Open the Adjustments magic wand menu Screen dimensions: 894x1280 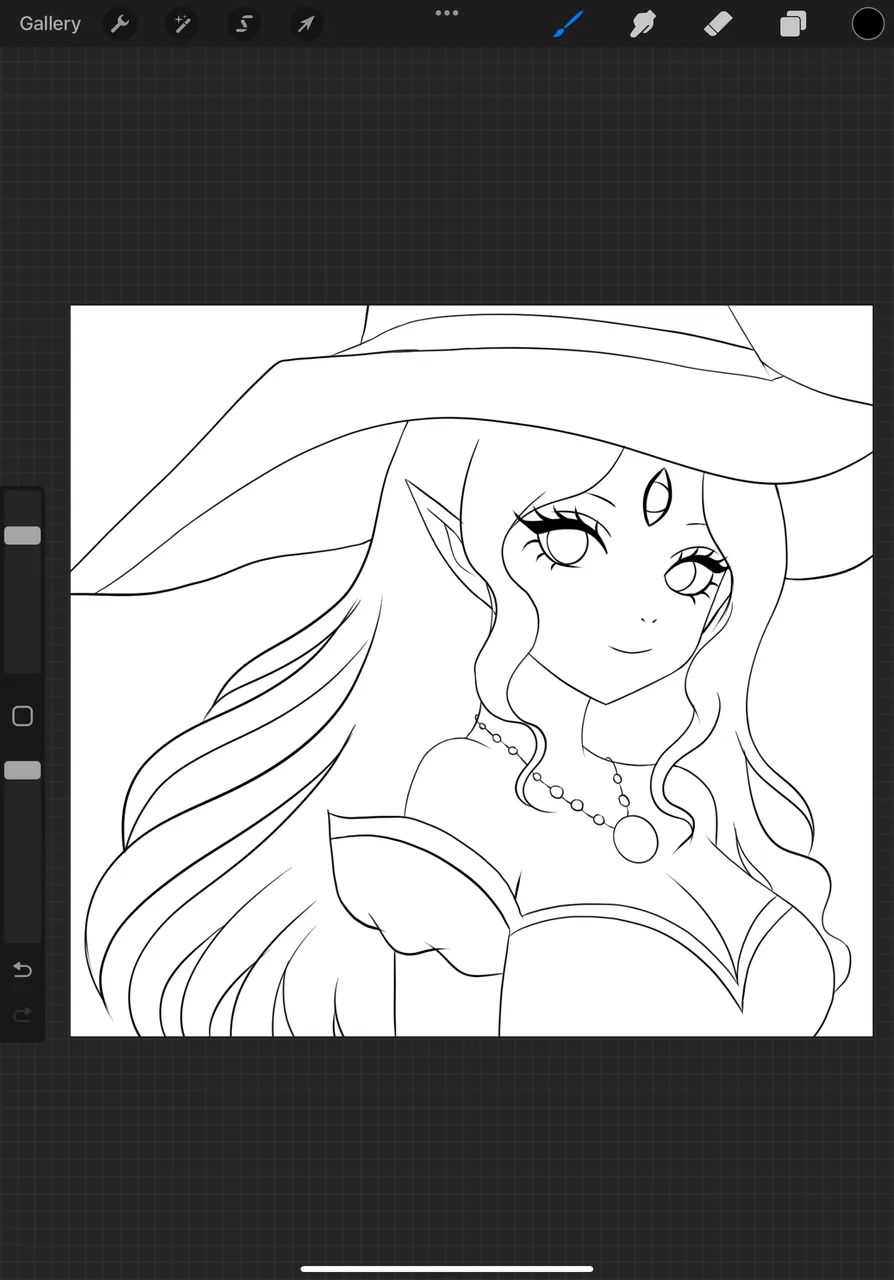click(182, 23)
